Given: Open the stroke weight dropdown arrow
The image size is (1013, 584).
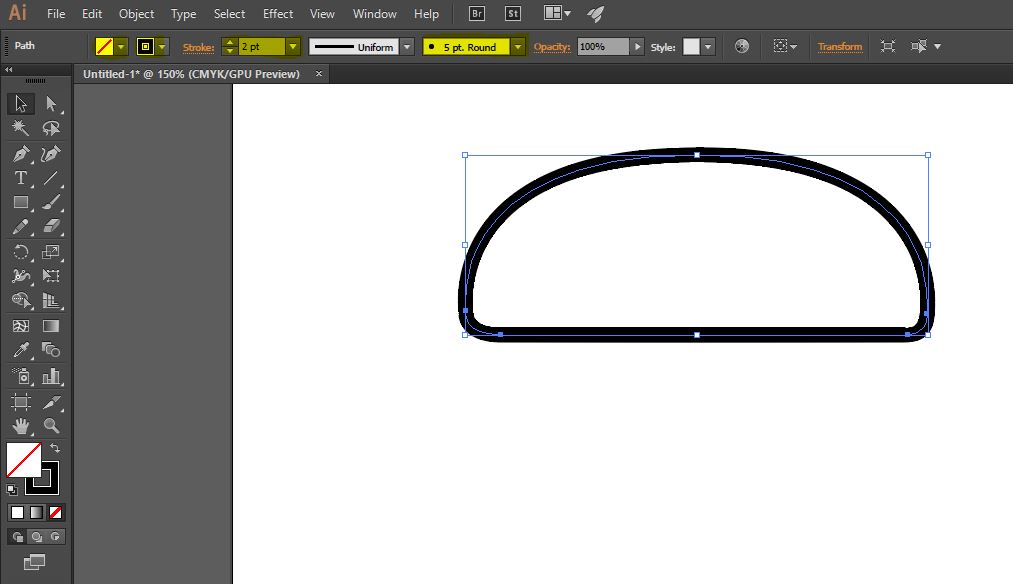Looking at the screenshot, I should pos(292,47).
